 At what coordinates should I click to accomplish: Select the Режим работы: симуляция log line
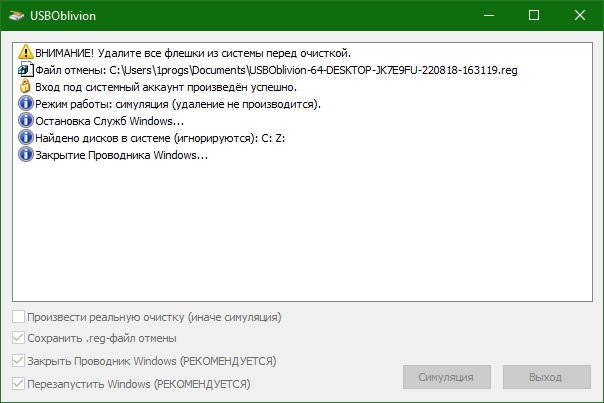178,104
